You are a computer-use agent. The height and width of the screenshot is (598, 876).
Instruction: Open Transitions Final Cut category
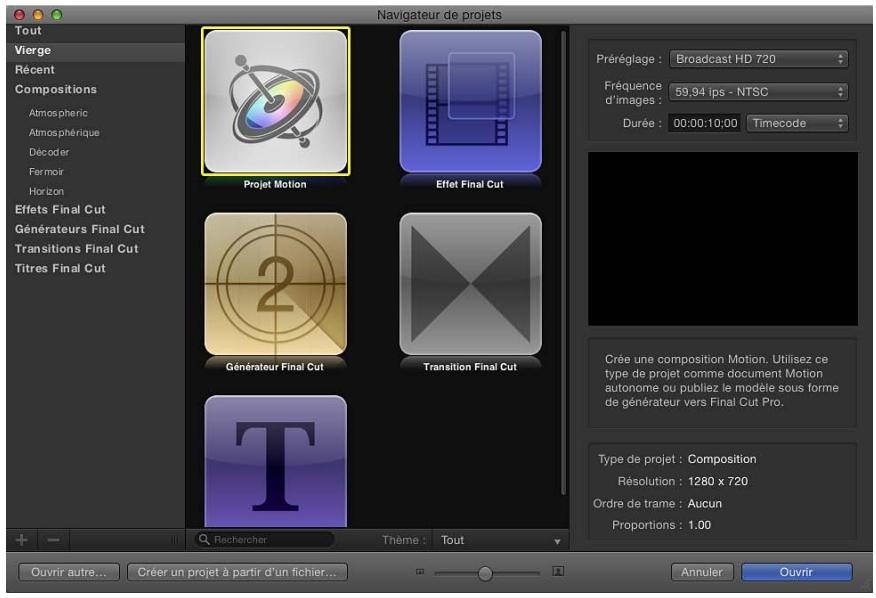(96, 249)
